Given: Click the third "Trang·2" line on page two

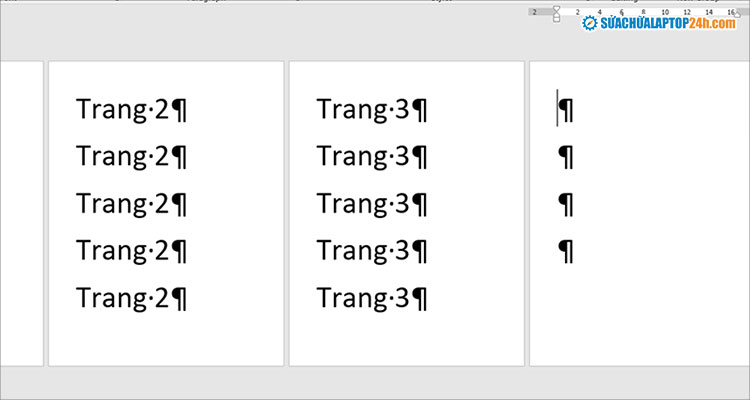Looking at the screenshot, I should (131, 204).
